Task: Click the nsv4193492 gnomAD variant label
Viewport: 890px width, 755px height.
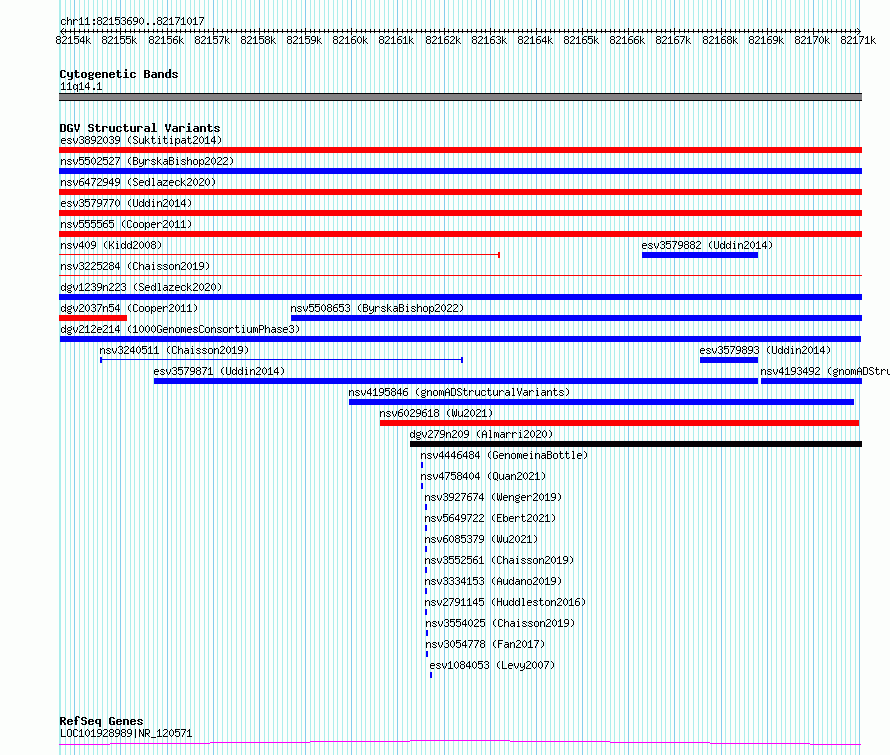Action: pyautogui.click(x=825, y=371)
